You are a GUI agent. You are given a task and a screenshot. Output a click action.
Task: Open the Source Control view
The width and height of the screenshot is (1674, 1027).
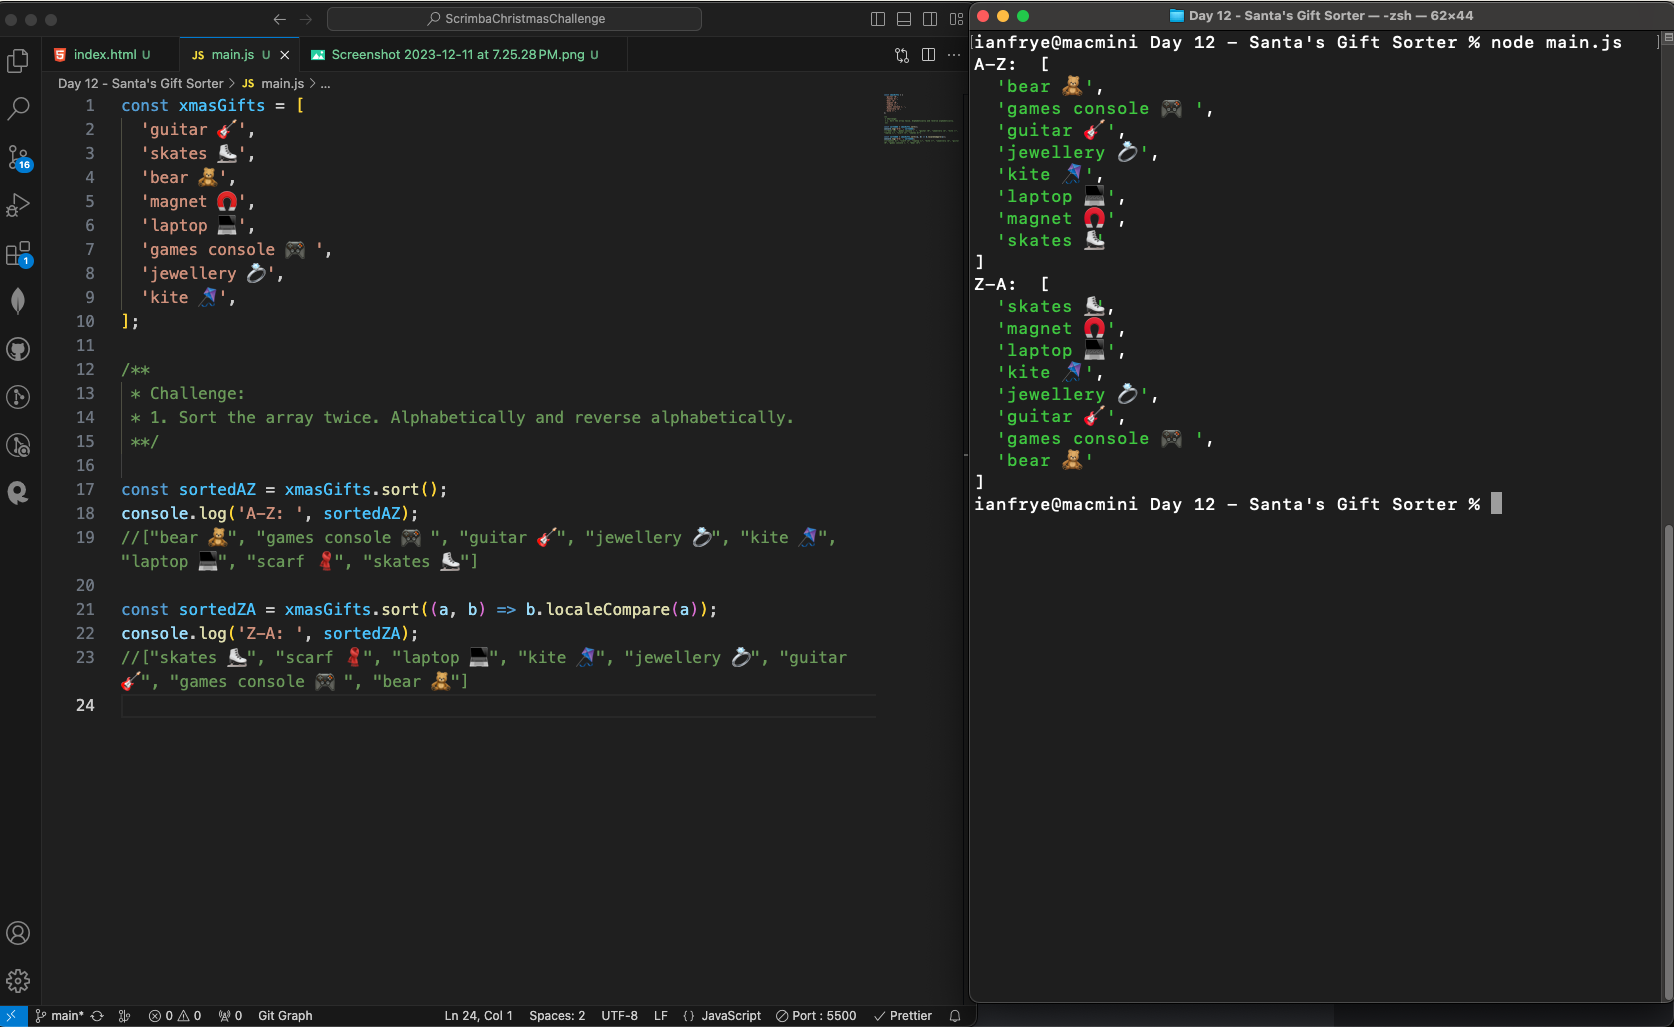click(x=18, y=157)
